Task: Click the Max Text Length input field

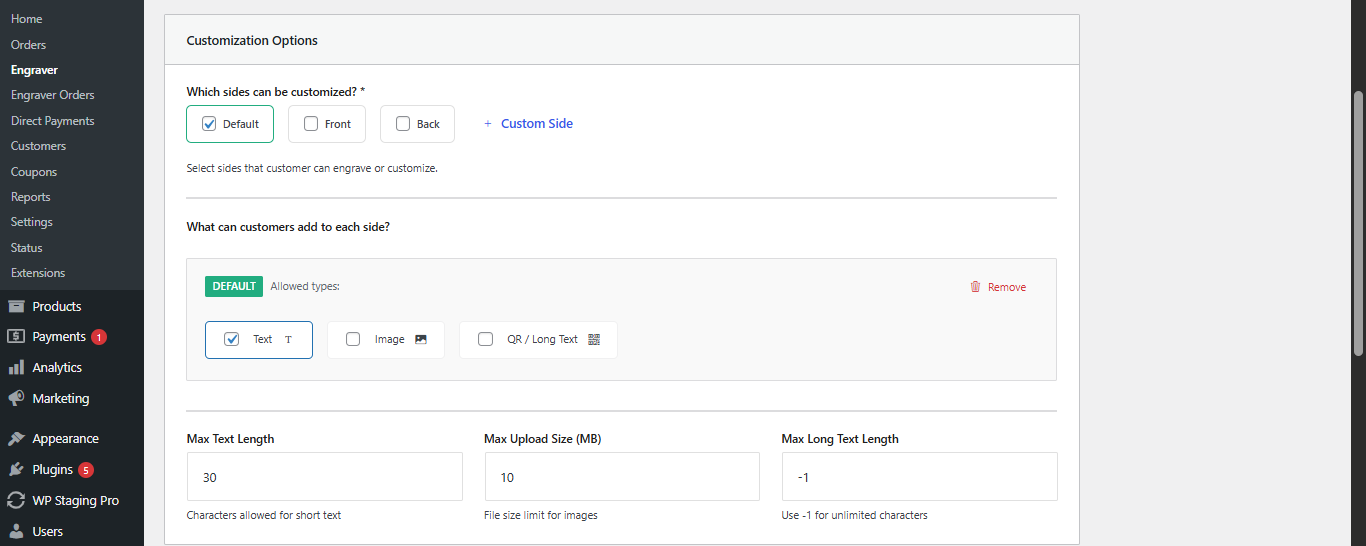Action: 324,477
